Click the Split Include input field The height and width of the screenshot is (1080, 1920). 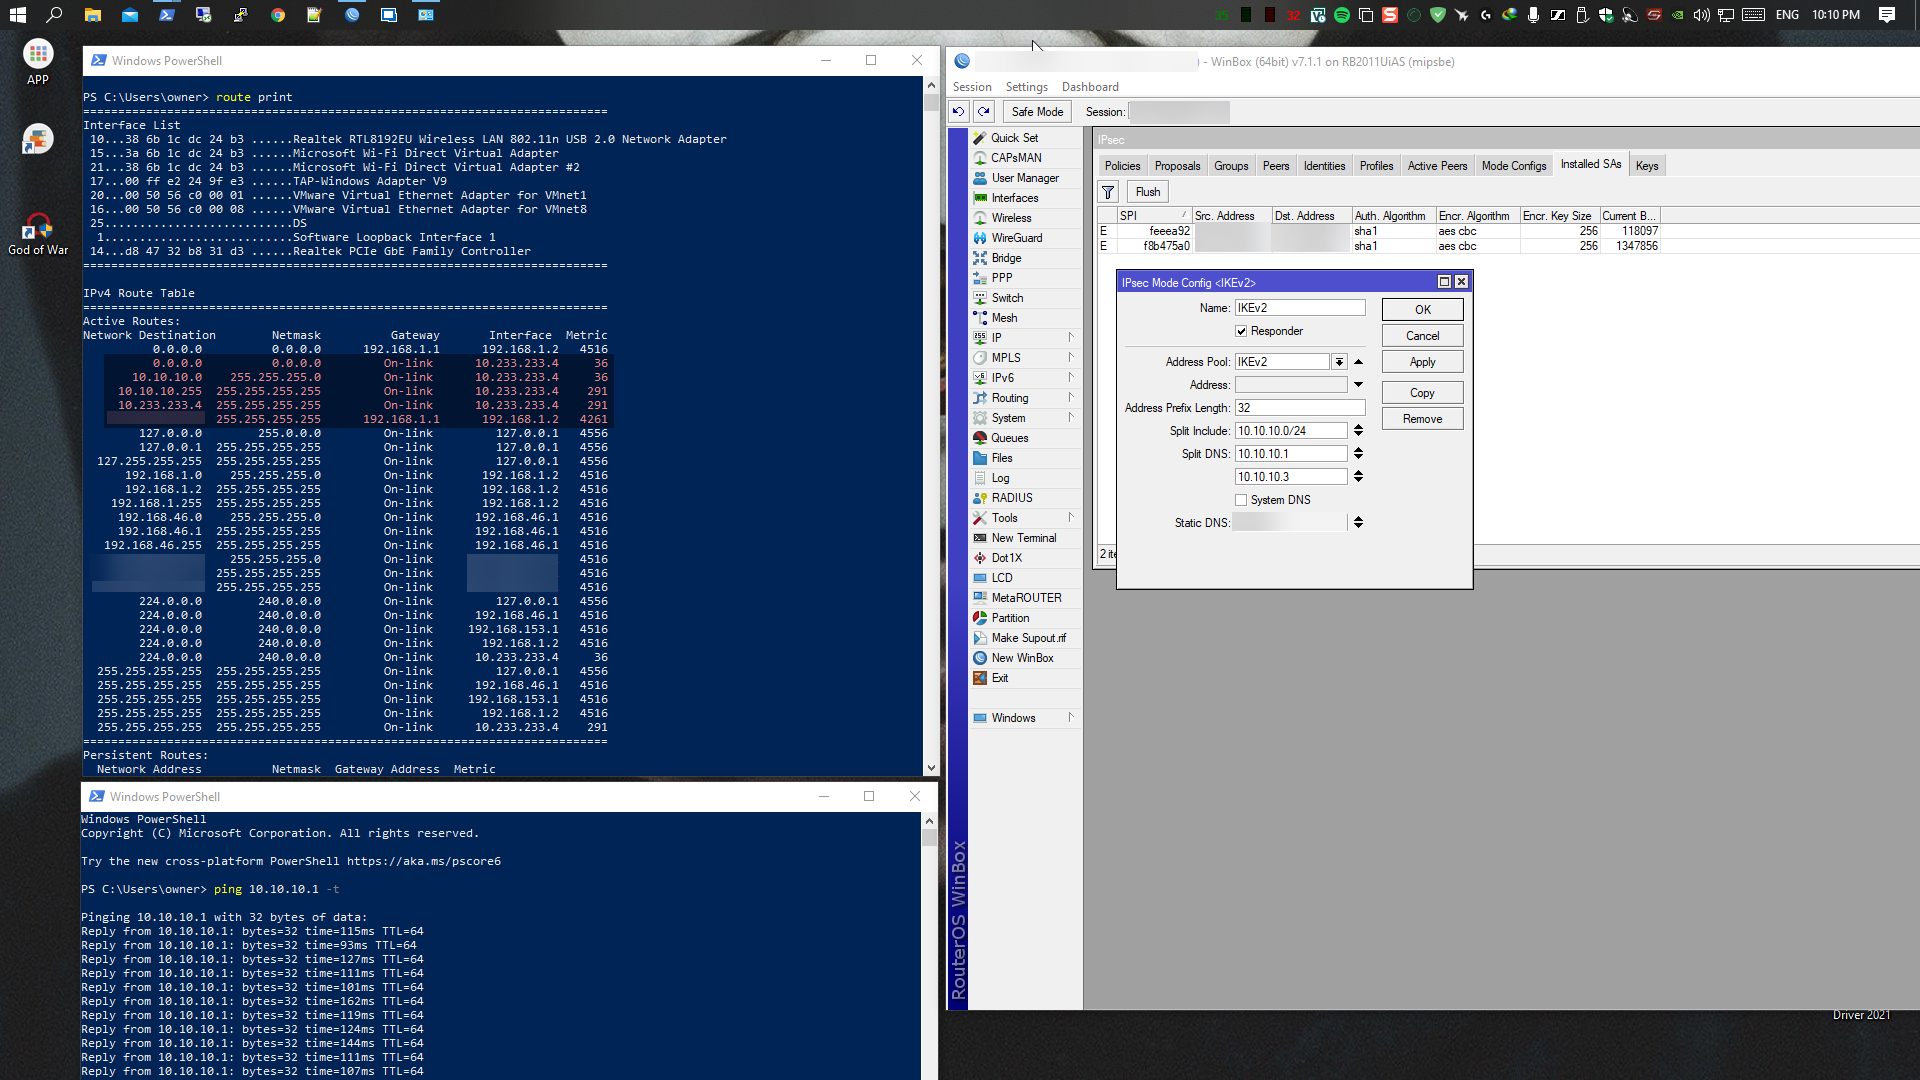click(1290, 431)
